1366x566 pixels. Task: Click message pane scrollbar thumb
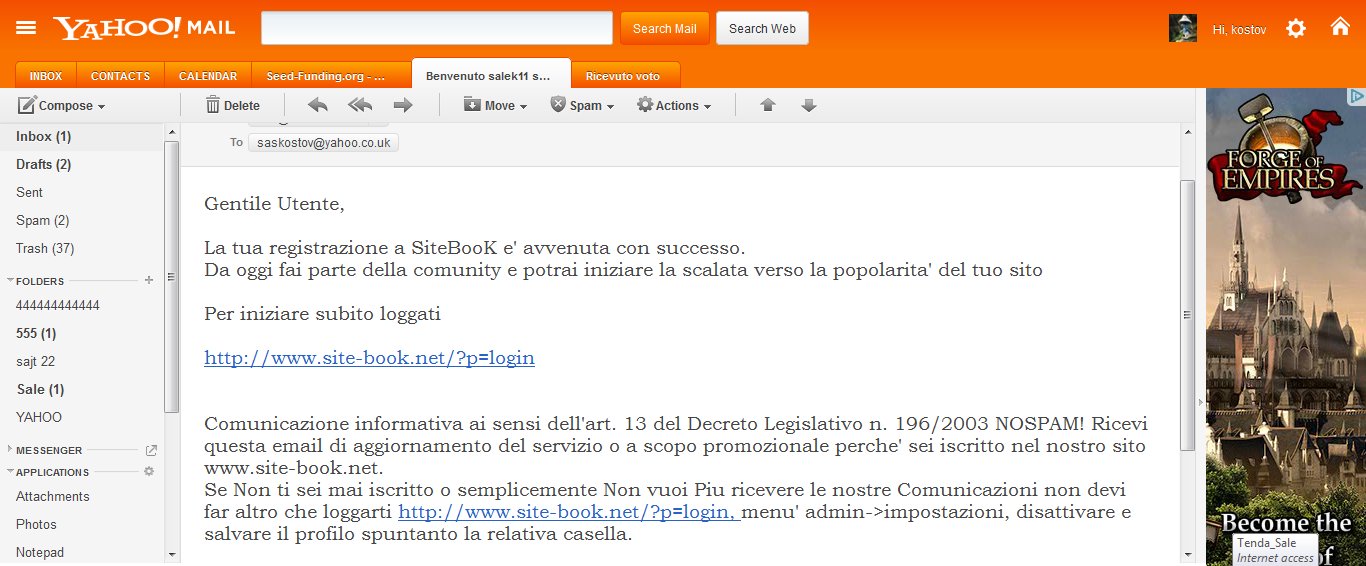click(x=1188, y=314)
